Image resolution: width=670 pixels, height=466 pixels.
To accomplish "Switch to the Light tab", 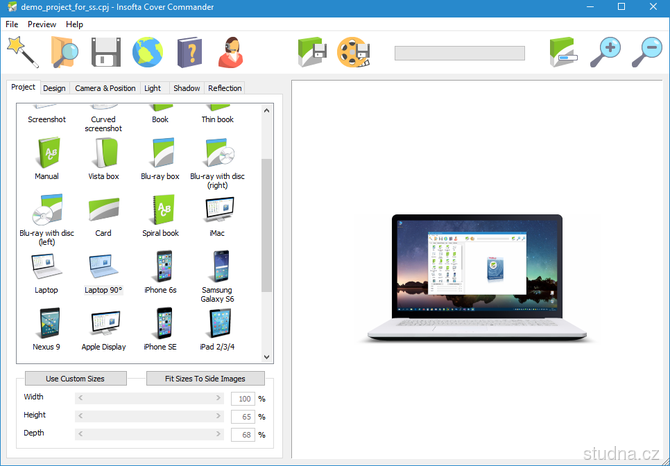I will point(153,88).
